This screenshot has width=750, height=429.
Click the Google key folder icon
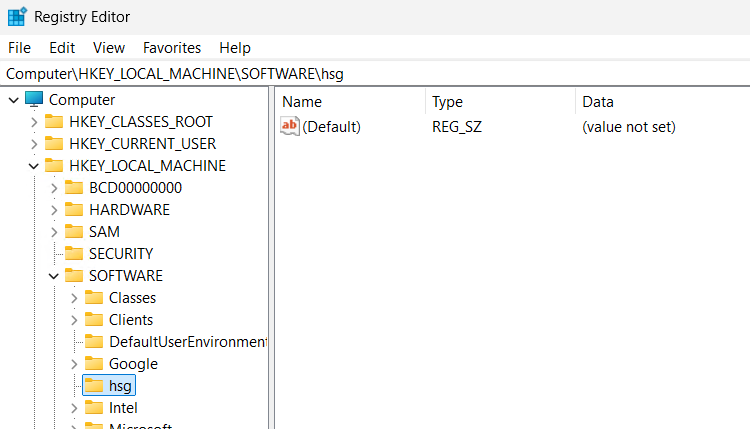pos(94,364)
